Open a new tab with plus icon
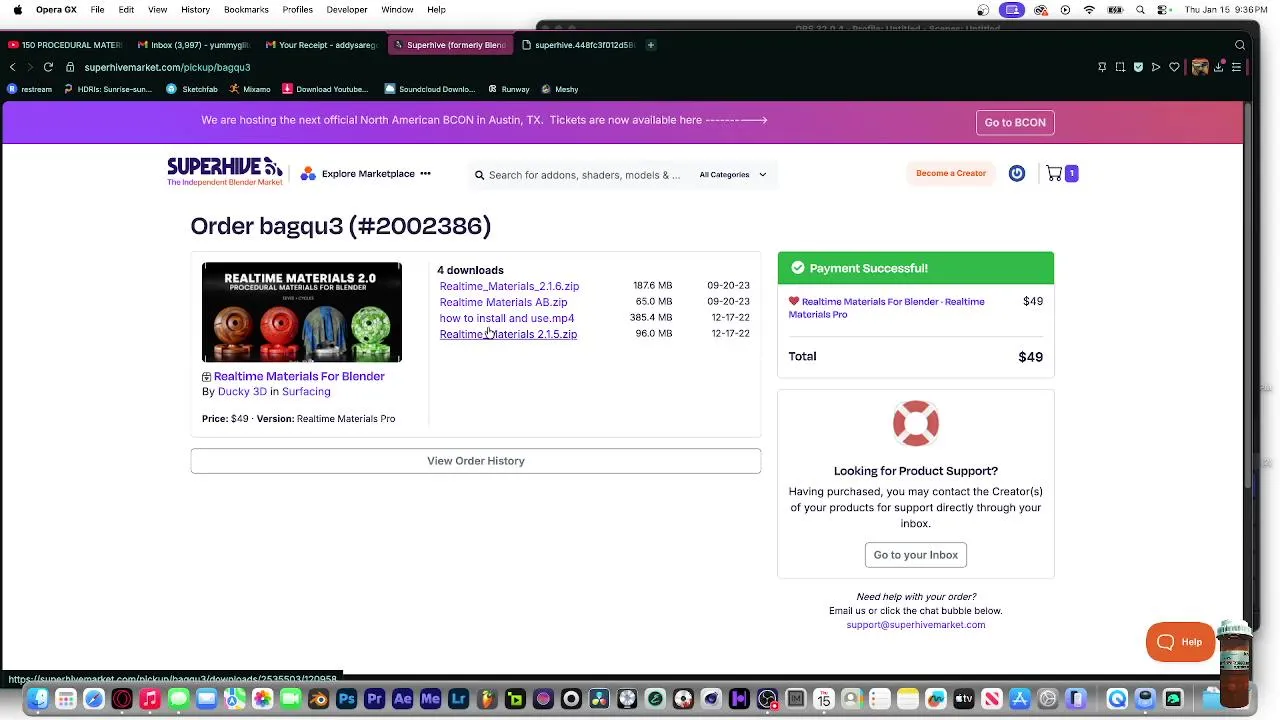This screenshot has height=720, width=1280. click(650, 45)
